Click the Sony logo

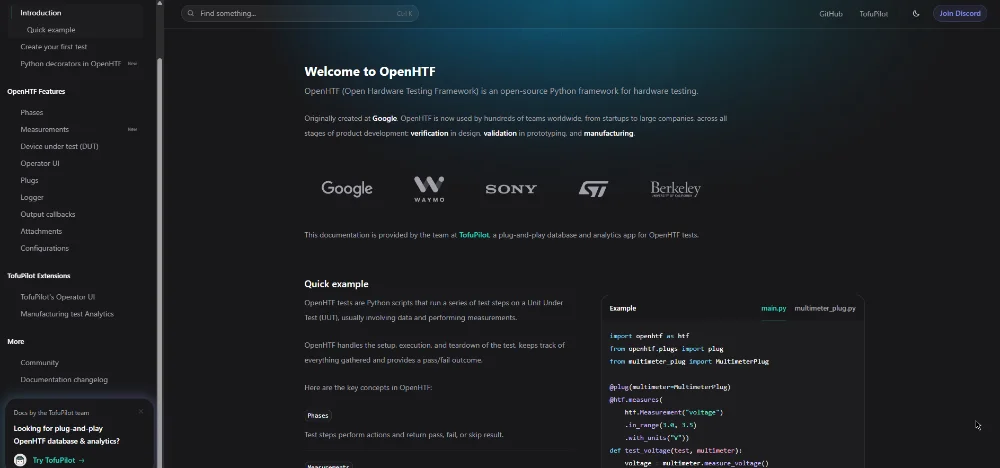tap(511, 189)
